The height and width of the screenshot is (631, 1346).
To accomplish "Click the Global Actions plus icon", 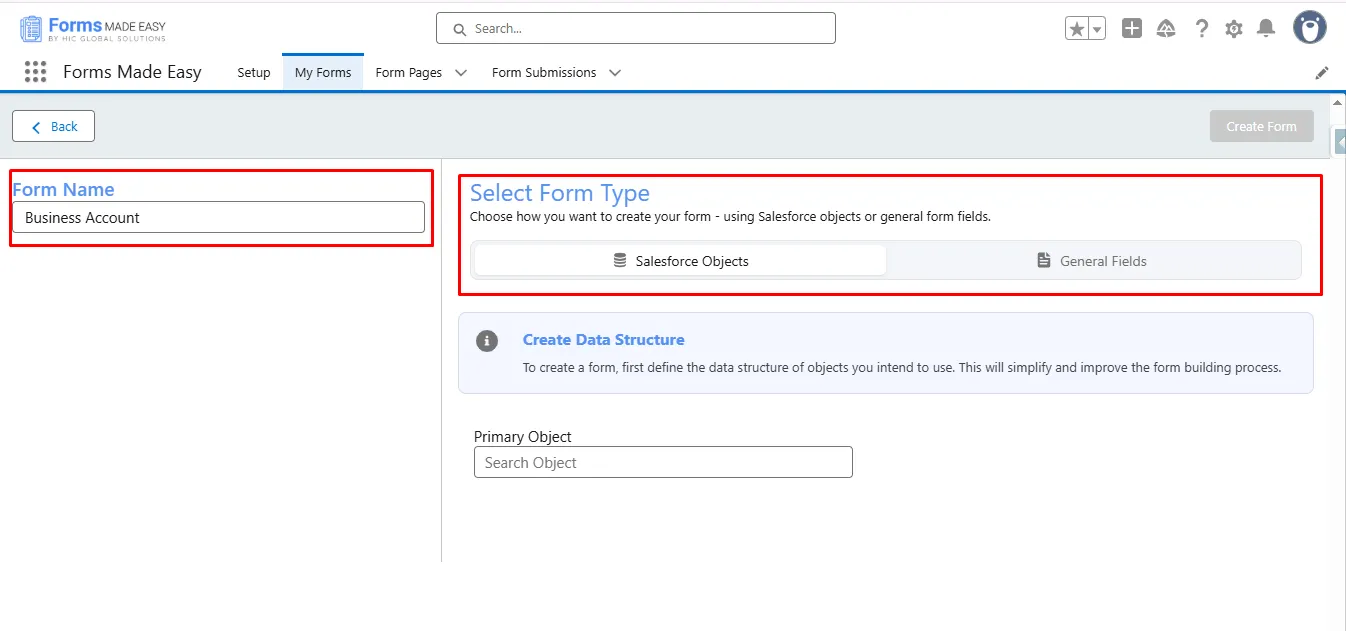I will point(1132,29).
